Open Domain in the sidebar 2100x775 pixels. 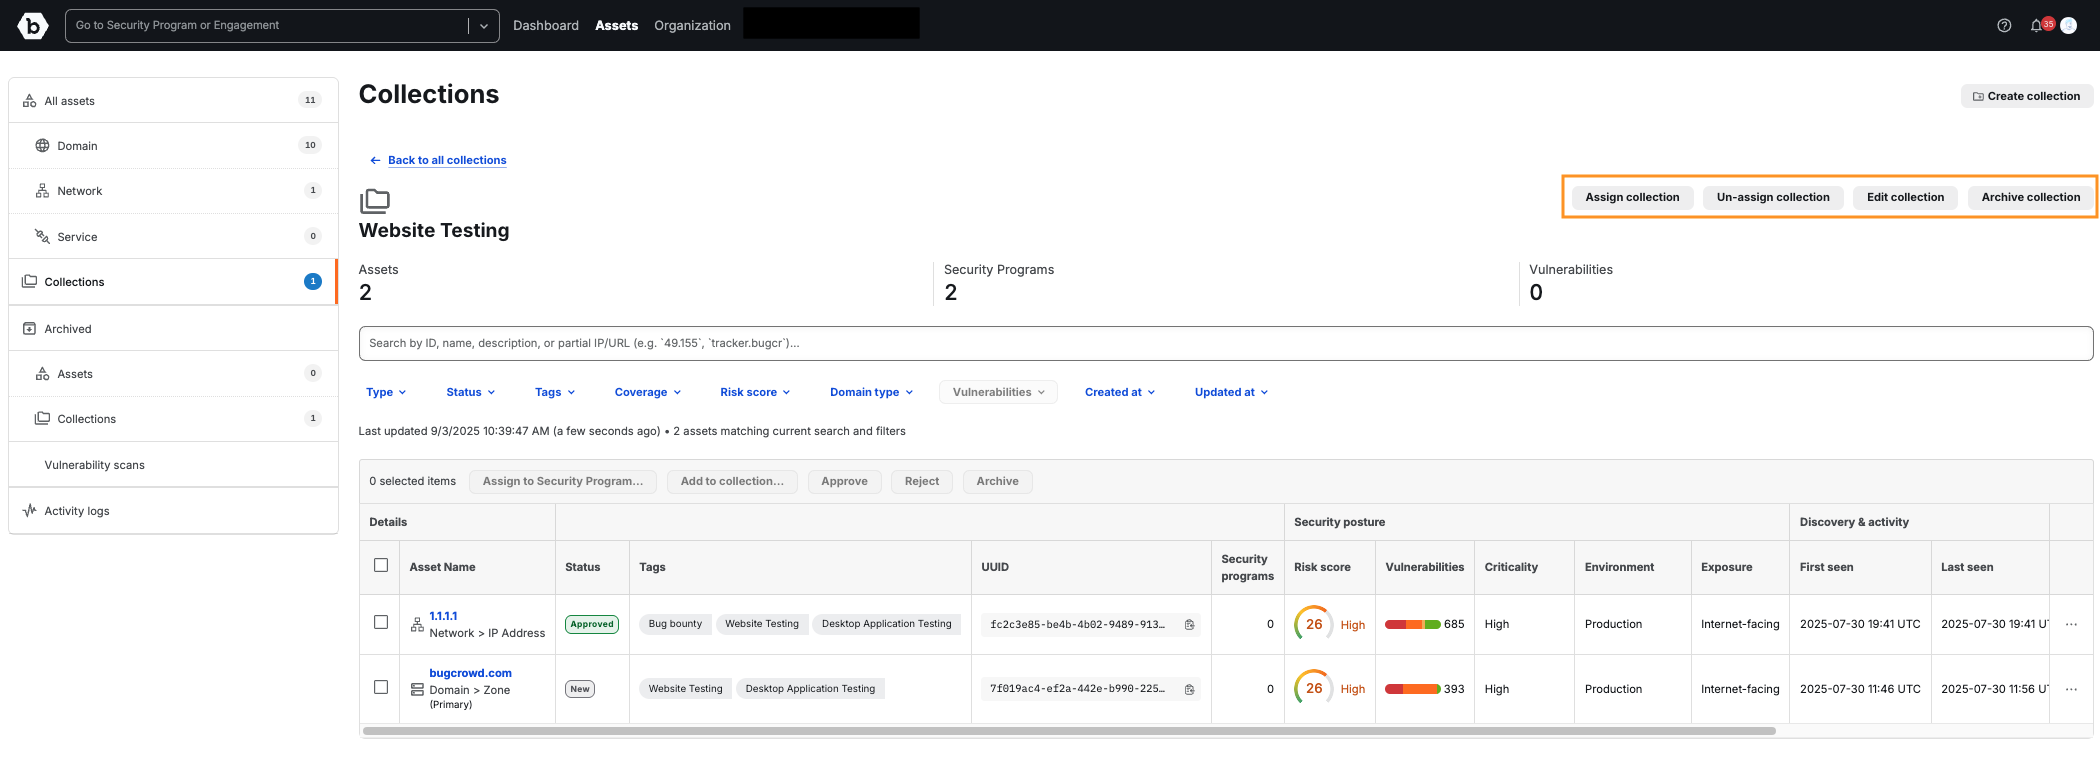(173, 146)
